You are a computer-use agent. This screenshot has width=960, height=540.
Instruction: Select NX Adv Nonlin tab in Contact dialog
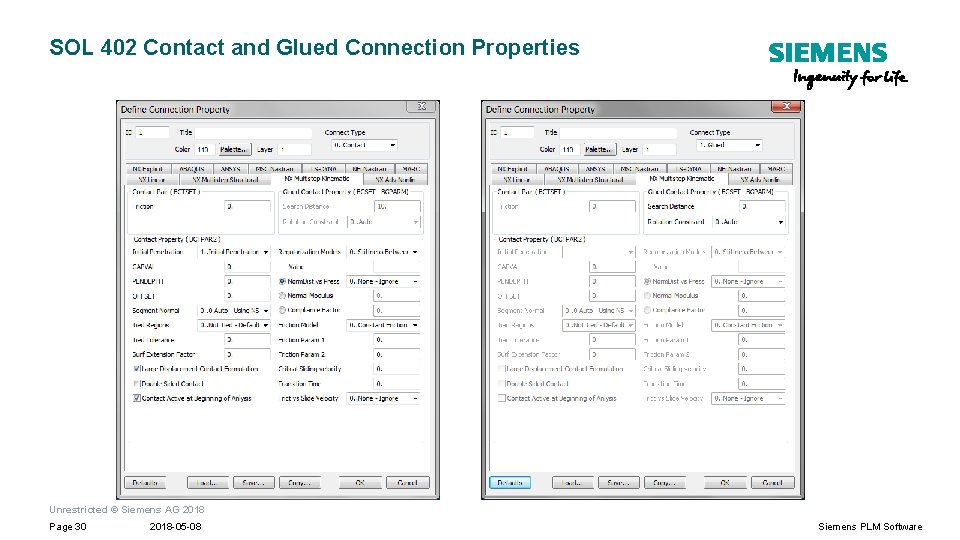395,180
